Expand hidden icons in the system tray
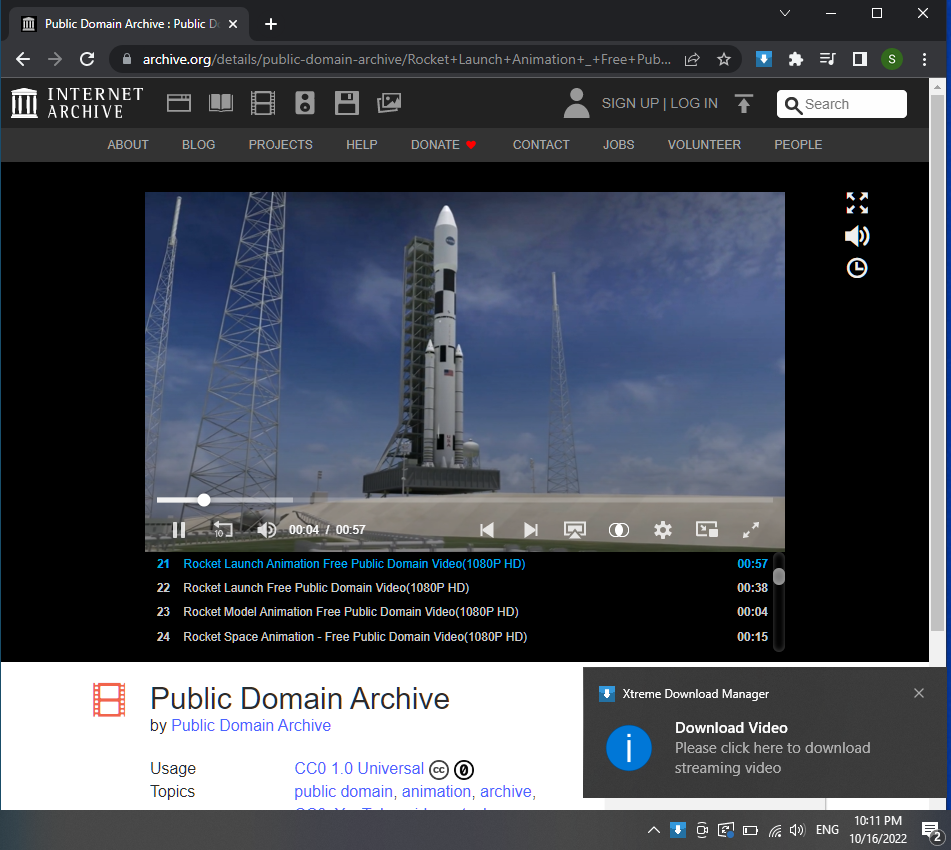The height and width of the screenshot is (850, 951). 653,830
